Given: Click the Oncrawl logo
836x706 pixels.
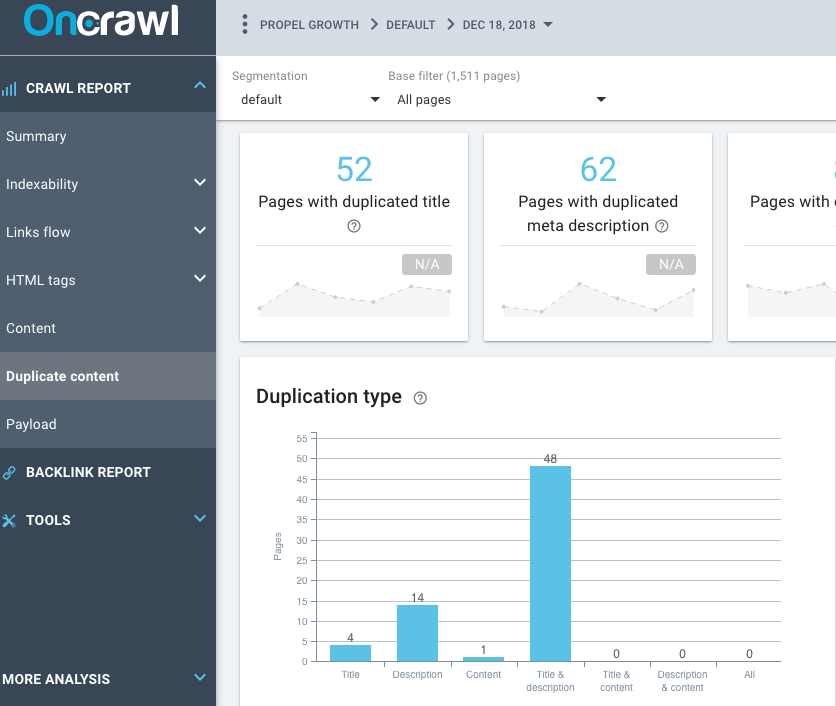Looking at the screenshot, I should [101, 22].
